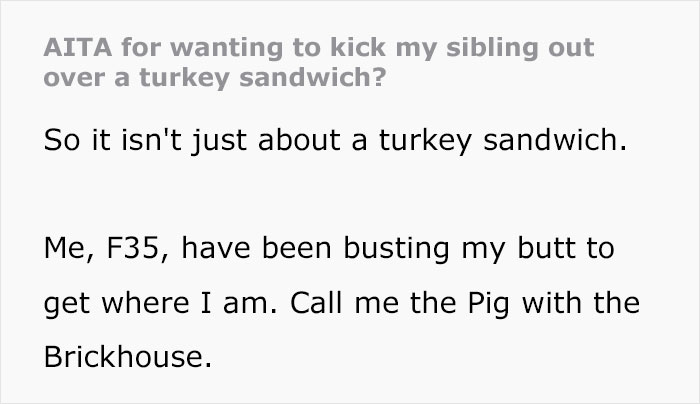Viewport: 700px width, 404px height.
Task: Click "sandwich." ending the first black sentence
Action: tap(555, 140)
